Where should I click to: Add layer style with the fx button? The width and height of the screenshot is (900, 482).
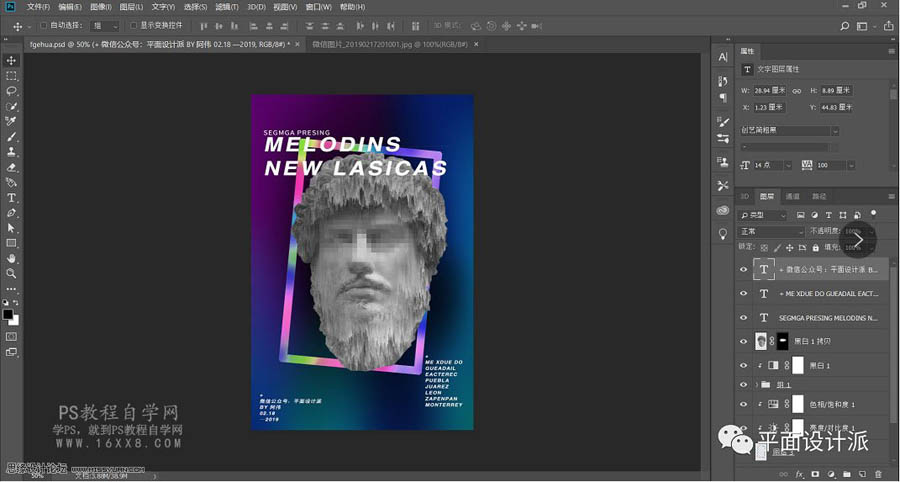tap(799, 475)
